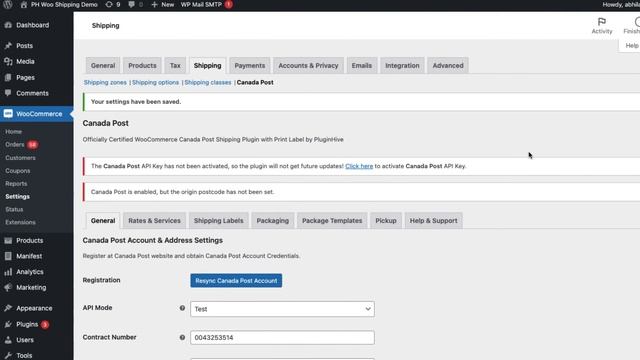Open the Products settings tab
Viewport: 640px width, 360px height.
tap(142, 66)
